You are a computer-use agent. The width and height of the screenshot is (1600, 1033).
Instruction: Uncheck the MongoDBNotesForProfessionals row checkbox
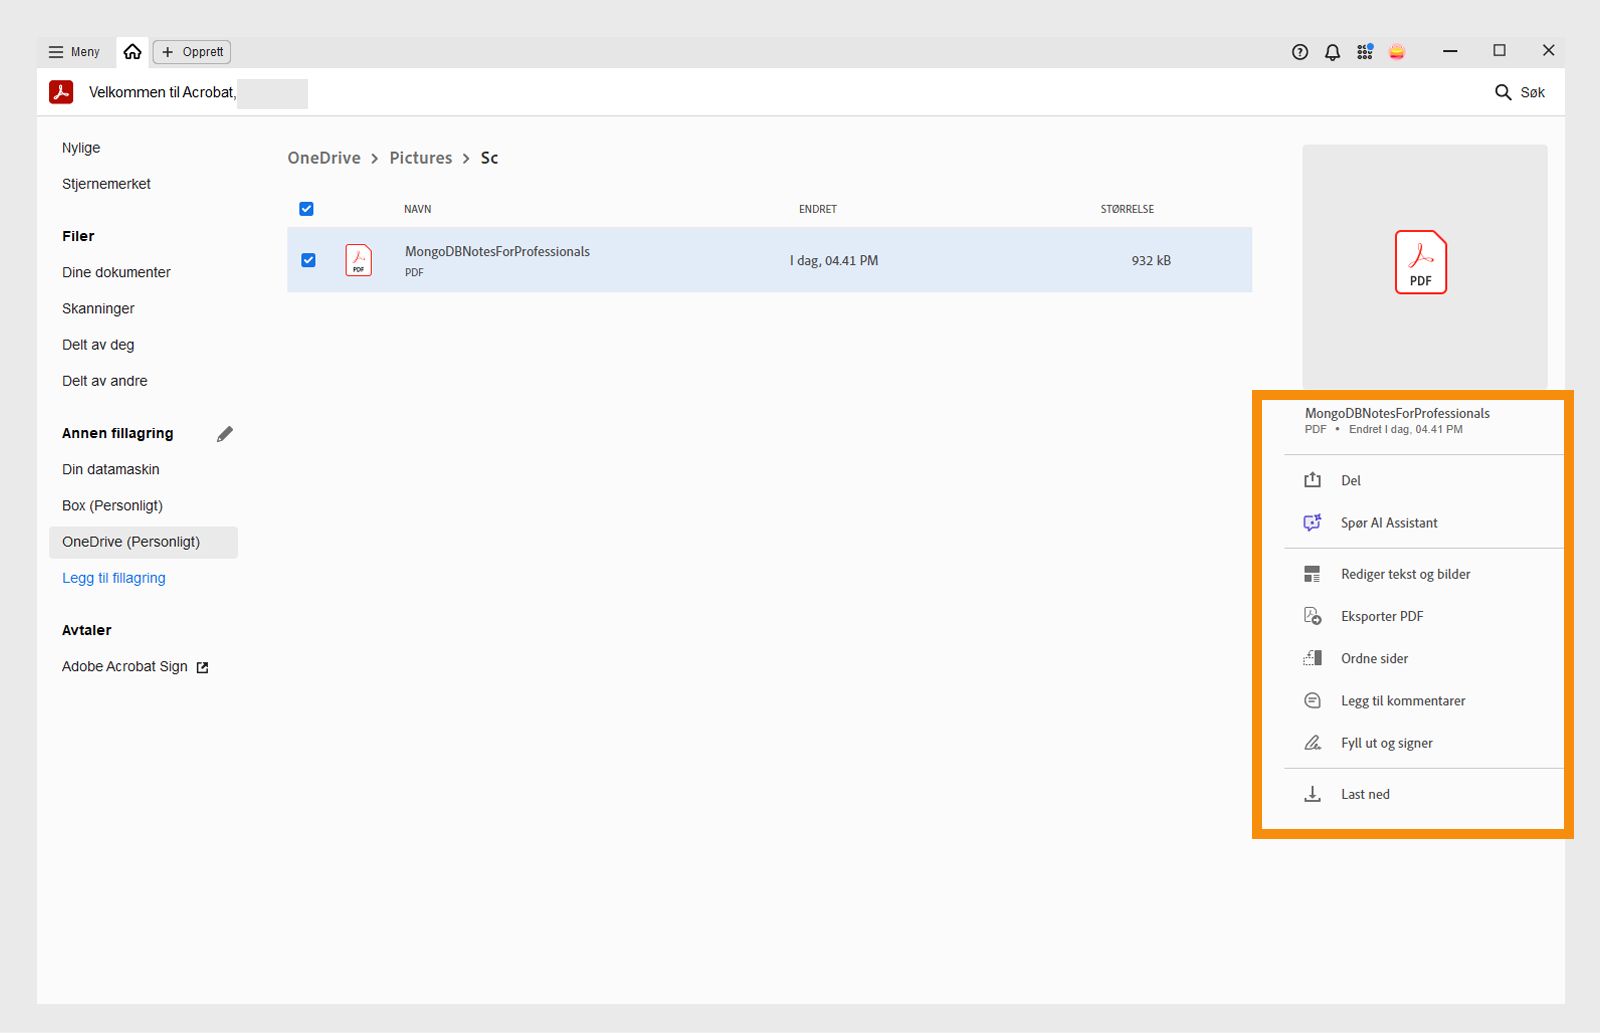pos(308,260)
